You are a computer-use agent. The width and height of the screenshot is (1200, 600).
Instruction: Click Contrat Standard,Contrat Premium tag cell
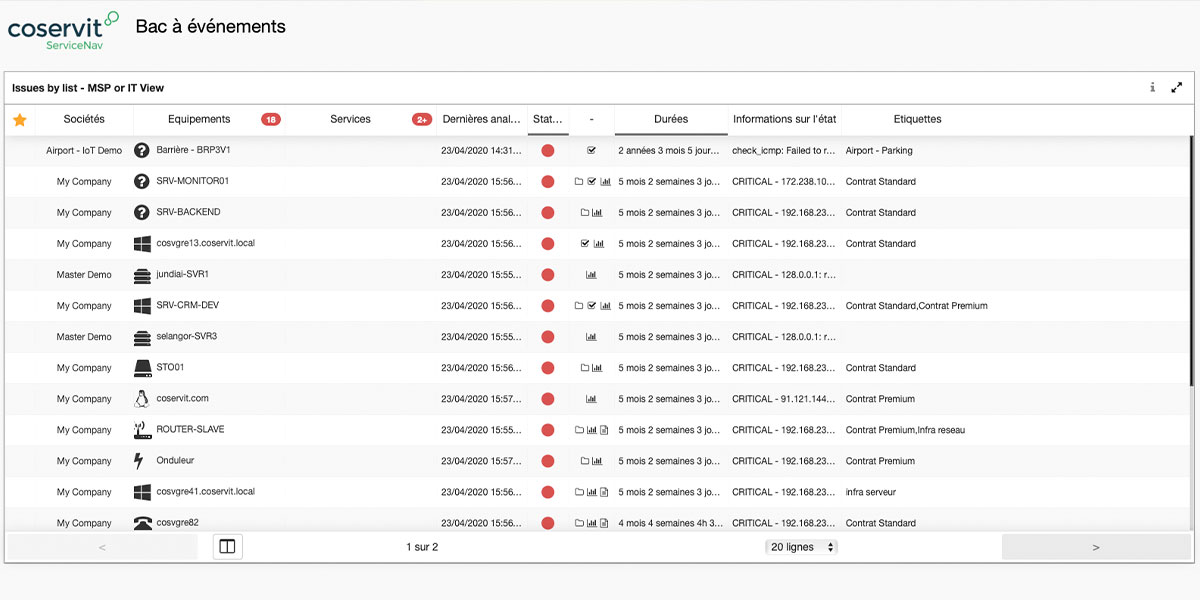tap(917, 306)
